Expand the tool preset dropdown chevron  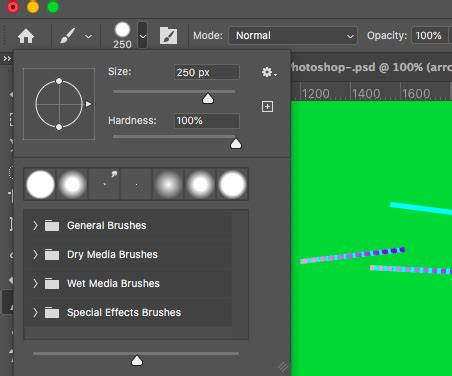(x=88, y=36)
